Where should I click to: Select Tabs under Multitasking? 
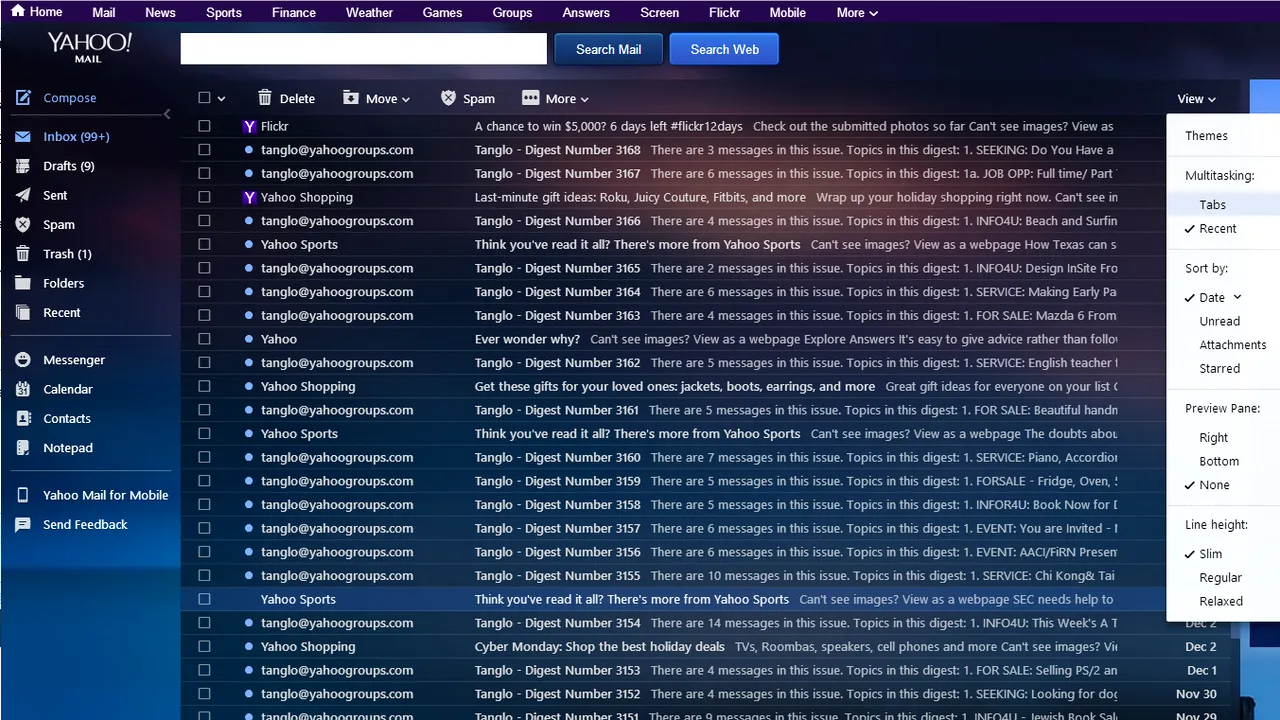(1212, 205)
